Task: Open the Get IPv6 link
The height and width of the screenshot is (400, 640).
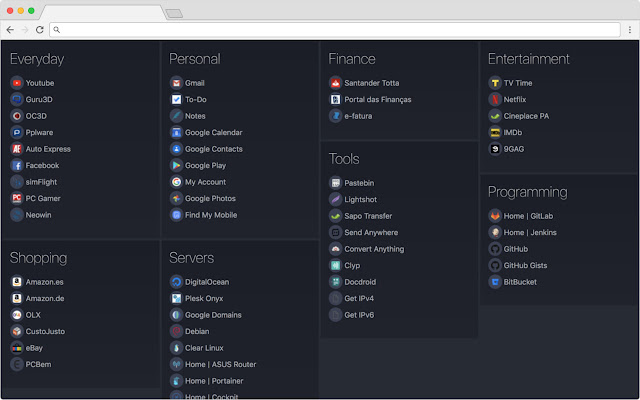Action: (x=359, y=315)
